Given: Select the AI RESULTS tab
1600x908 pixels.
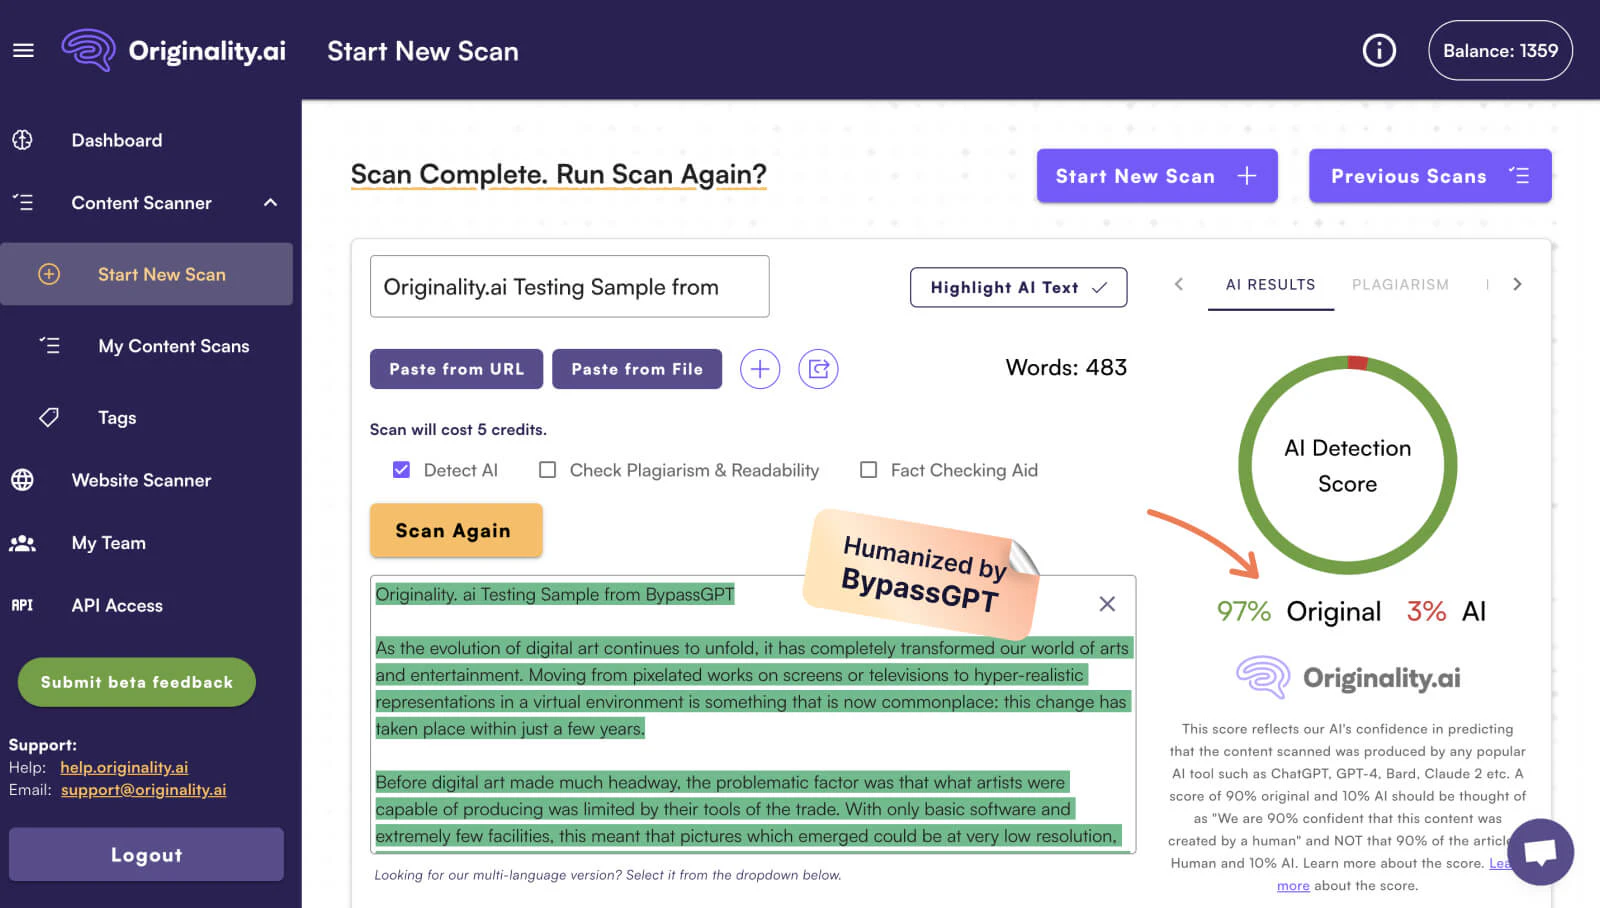Looking at the screenshot, I should click(1269, 284).
